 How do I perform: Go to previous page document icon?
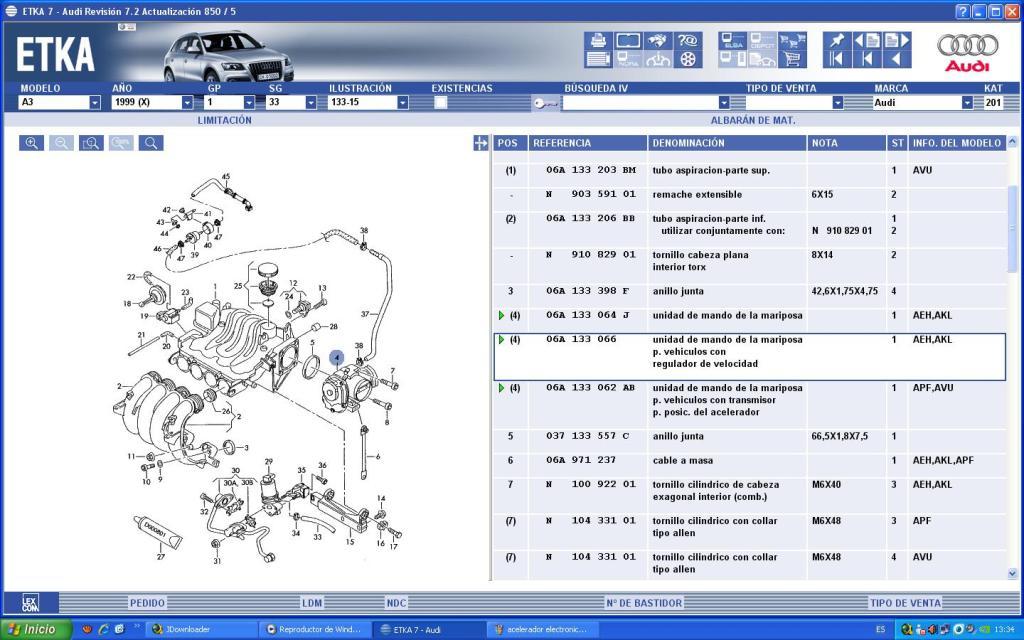pyautogui.click(x=867, y=40)
